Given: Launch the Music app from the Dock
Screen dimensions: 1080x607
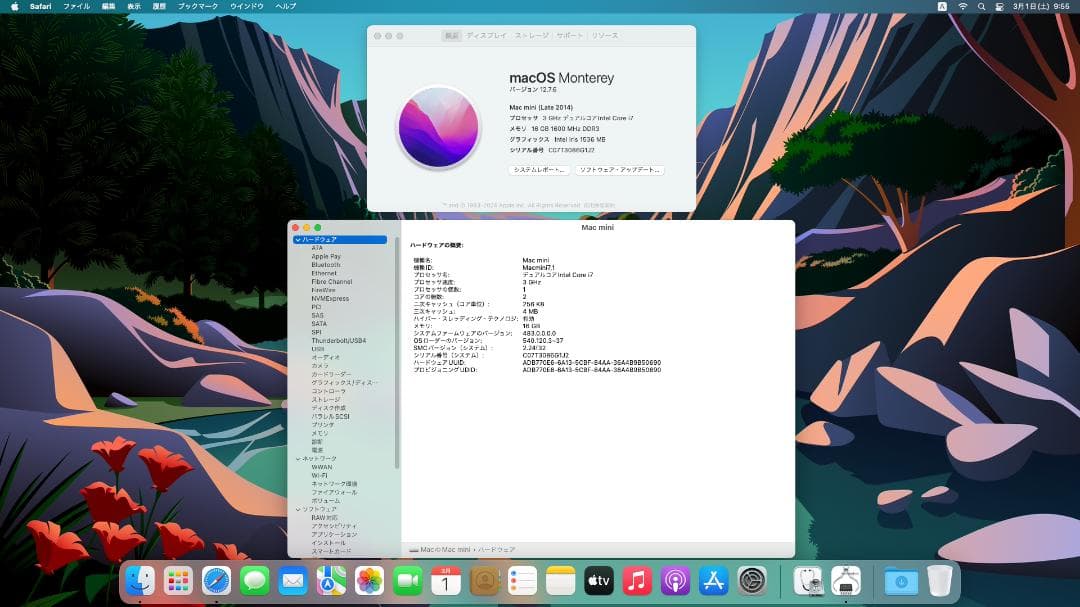Looking at the screenshot, I should pyautogui.click(x=636, y=580).
